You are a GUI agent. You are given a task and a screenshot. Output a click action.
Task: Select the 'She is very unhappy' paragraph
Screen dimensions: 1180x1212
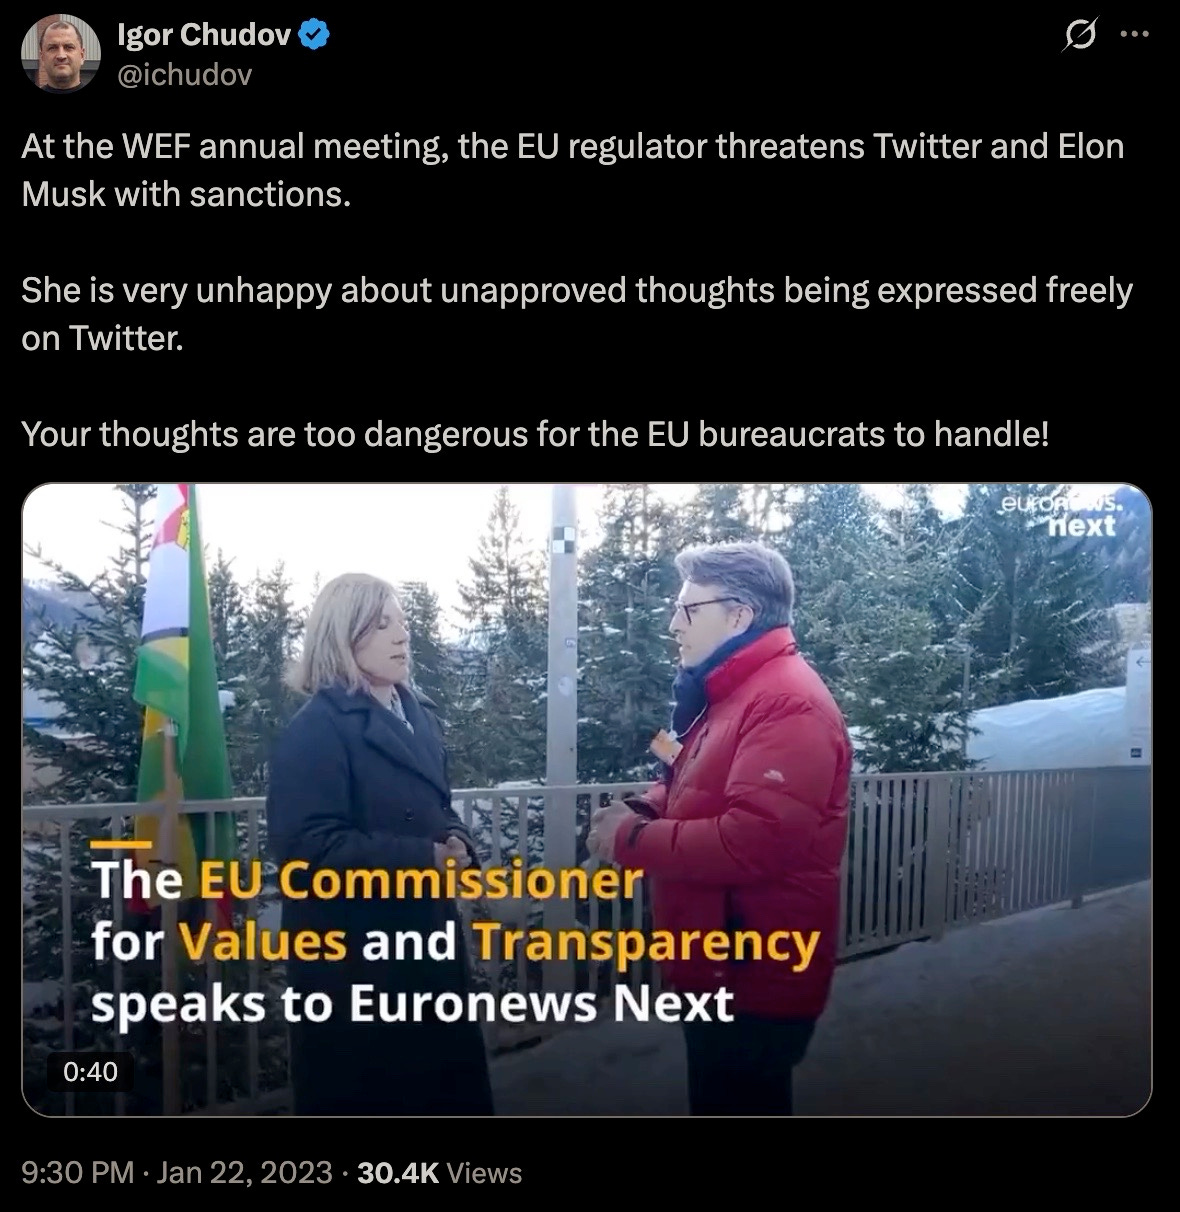click(x=577, y=314)
